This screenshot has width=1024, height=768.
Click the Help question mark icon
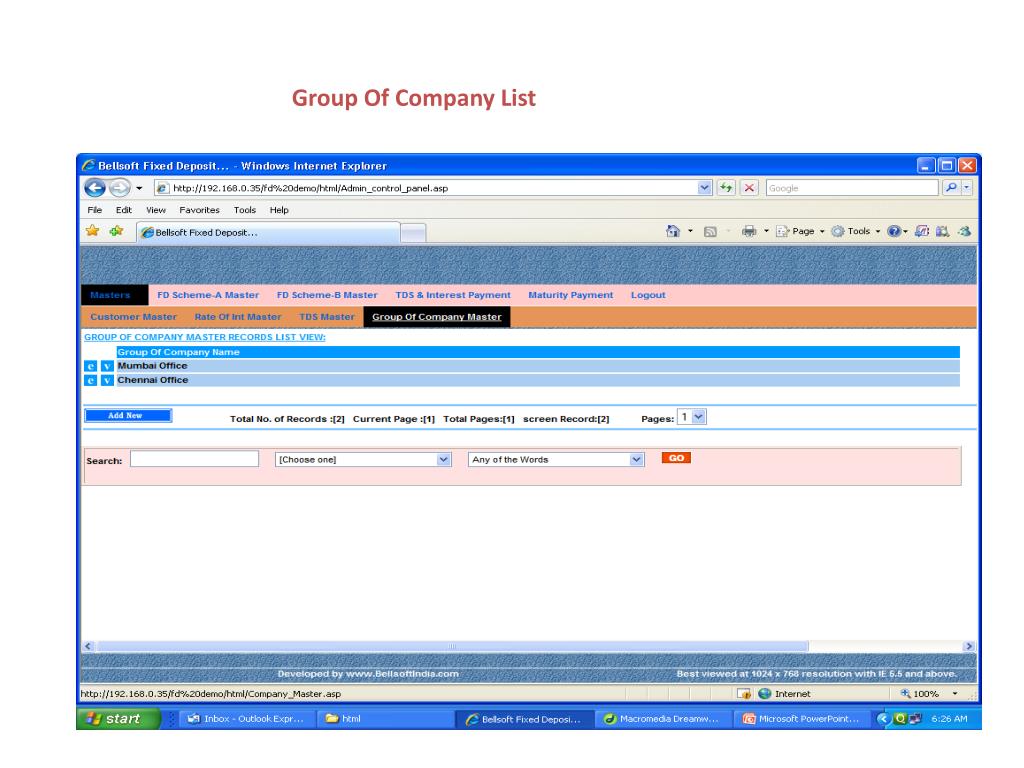(894, 231)
